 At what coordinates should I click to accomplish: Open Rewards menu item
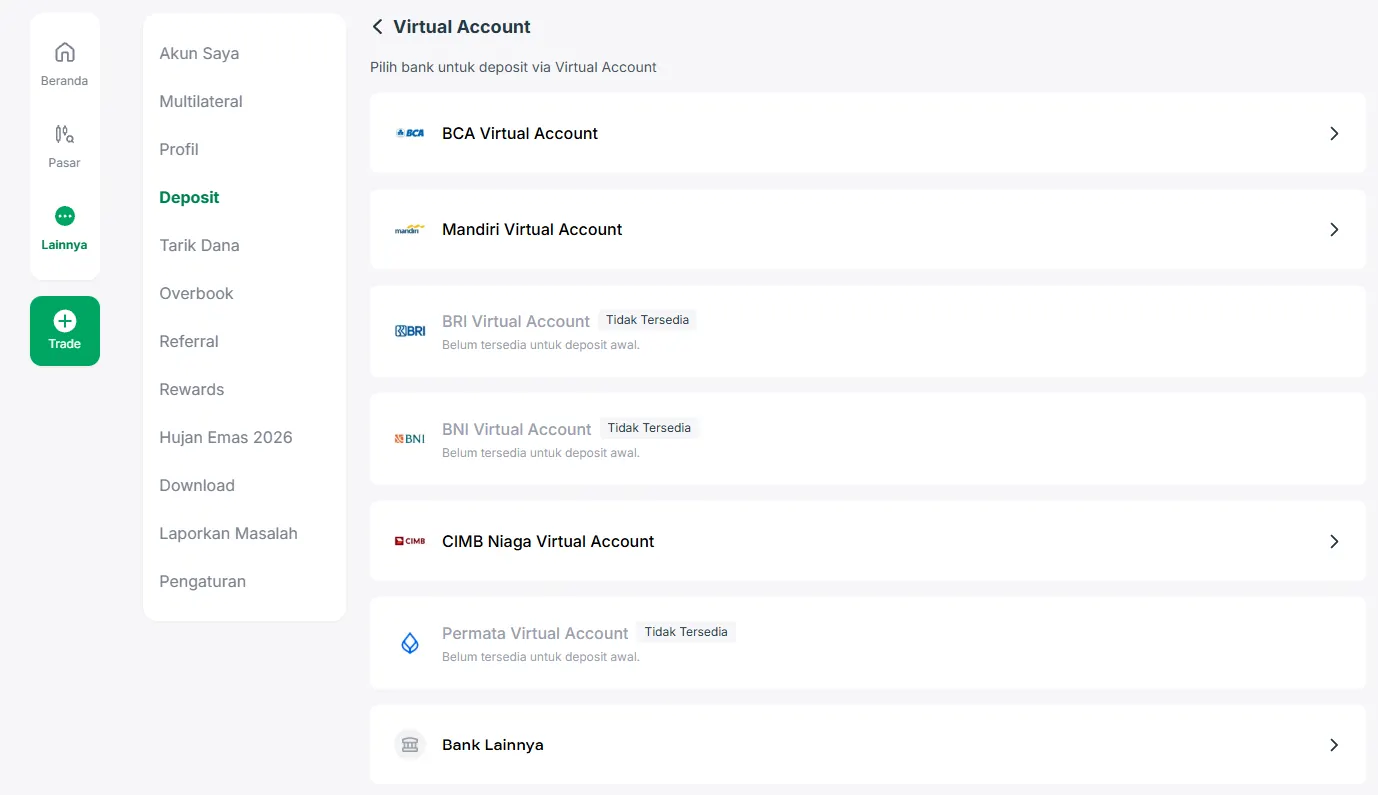192,389
